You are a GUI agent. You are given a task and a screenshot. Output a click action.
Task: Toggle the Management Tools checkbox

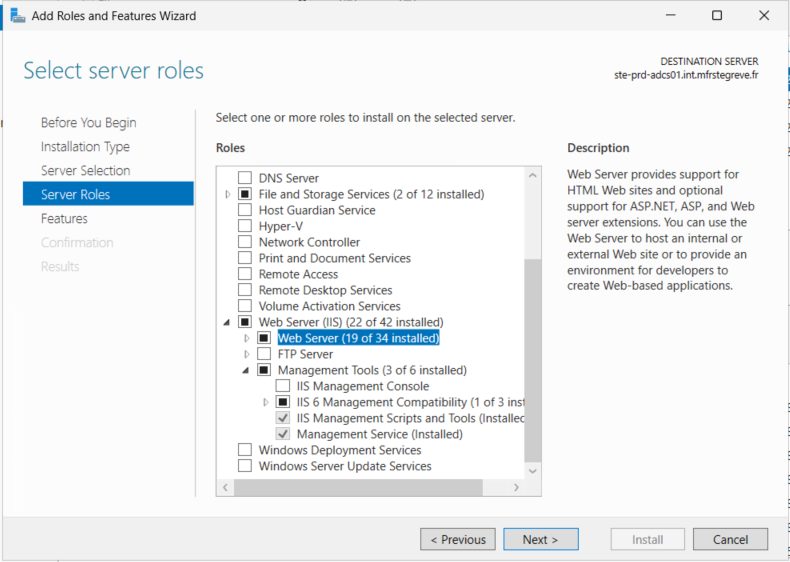click(x=264, y=370)
